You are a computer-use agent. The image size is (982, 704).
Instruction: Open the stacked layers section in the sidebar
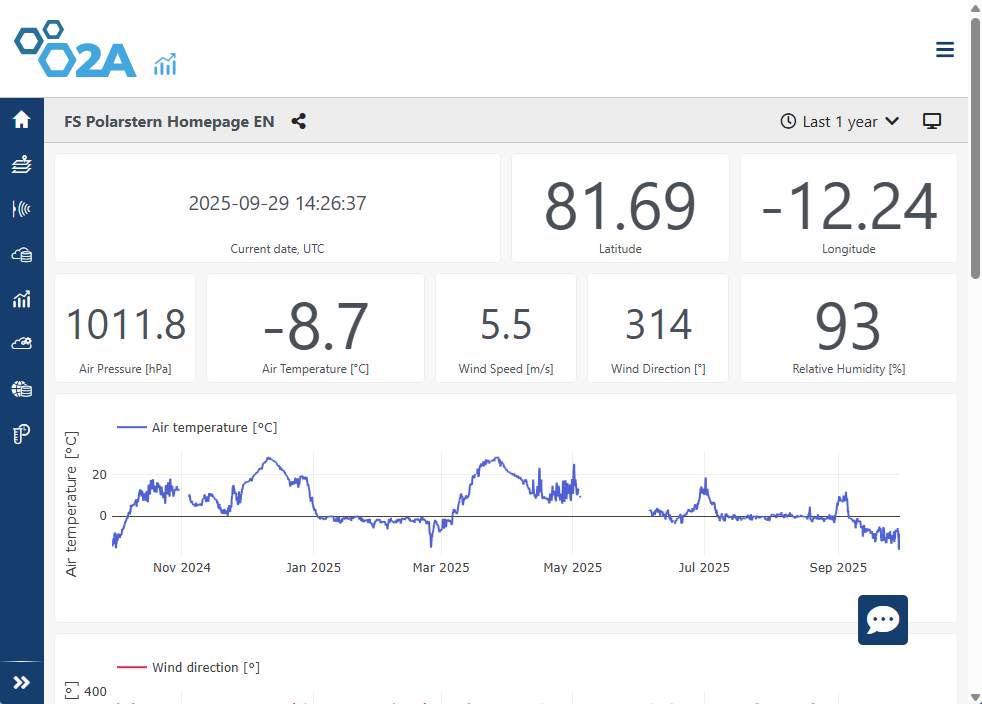(x=22, y=163)
